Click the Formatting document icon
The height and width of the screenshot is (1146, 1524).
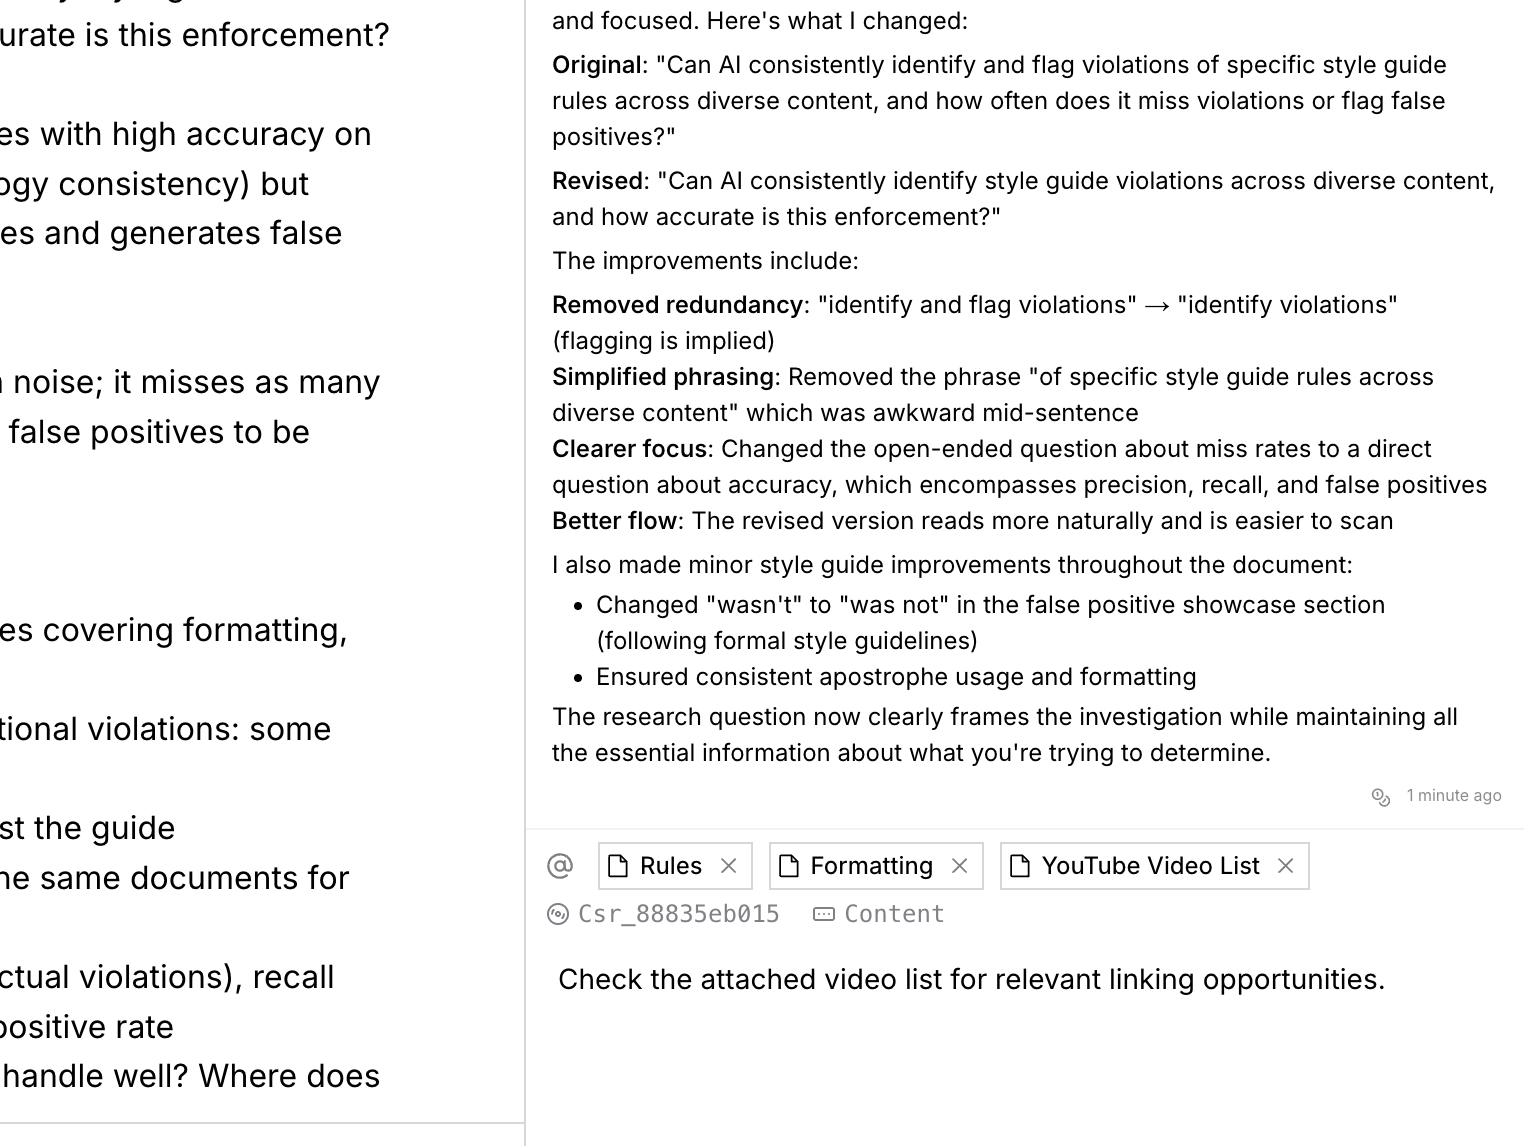[x=789, y=866]
